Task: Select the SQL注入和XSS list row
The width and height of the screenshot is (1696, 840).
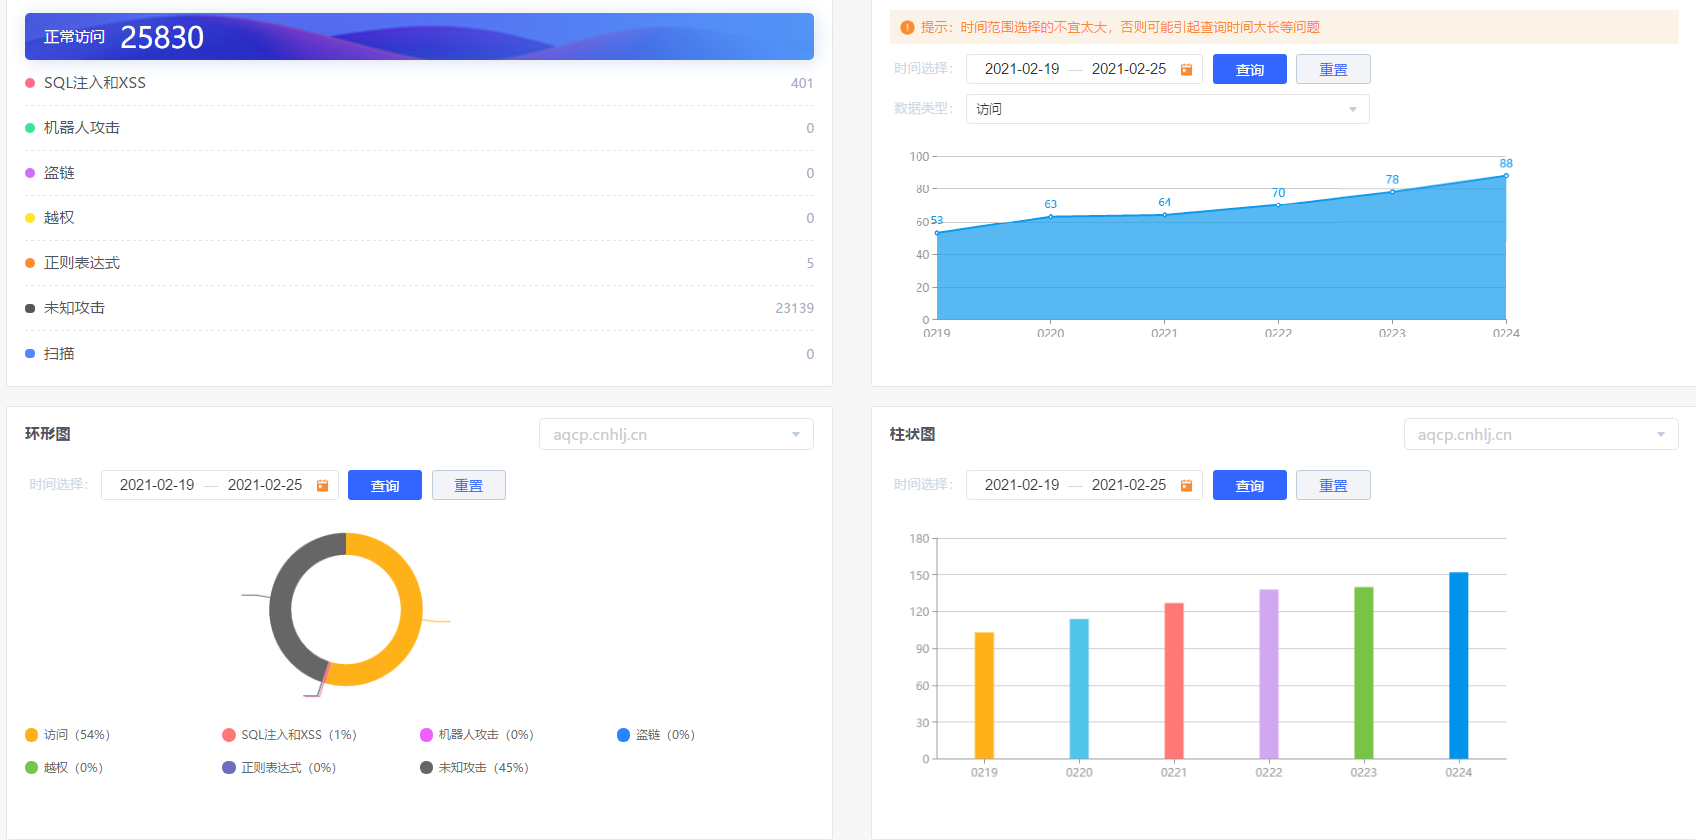Action: click(419, 83)
